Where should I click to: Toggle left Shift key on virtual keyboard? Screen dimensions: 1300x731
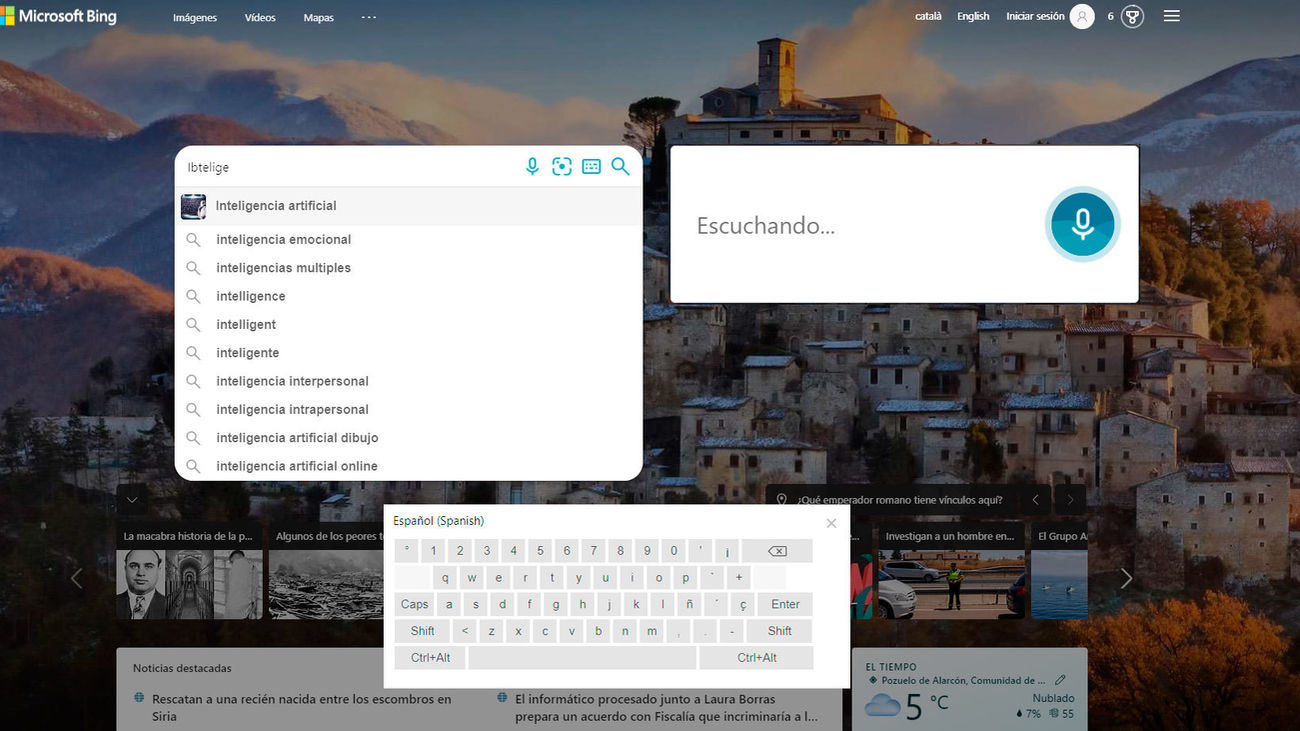[422, 631]
